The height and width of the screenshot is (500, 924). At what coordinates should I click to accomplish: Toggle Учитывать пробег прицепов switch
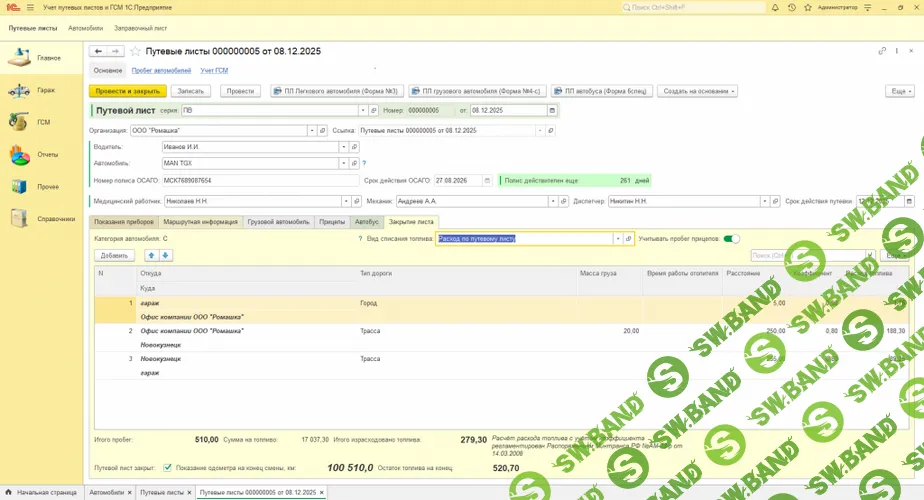point(732,239)
